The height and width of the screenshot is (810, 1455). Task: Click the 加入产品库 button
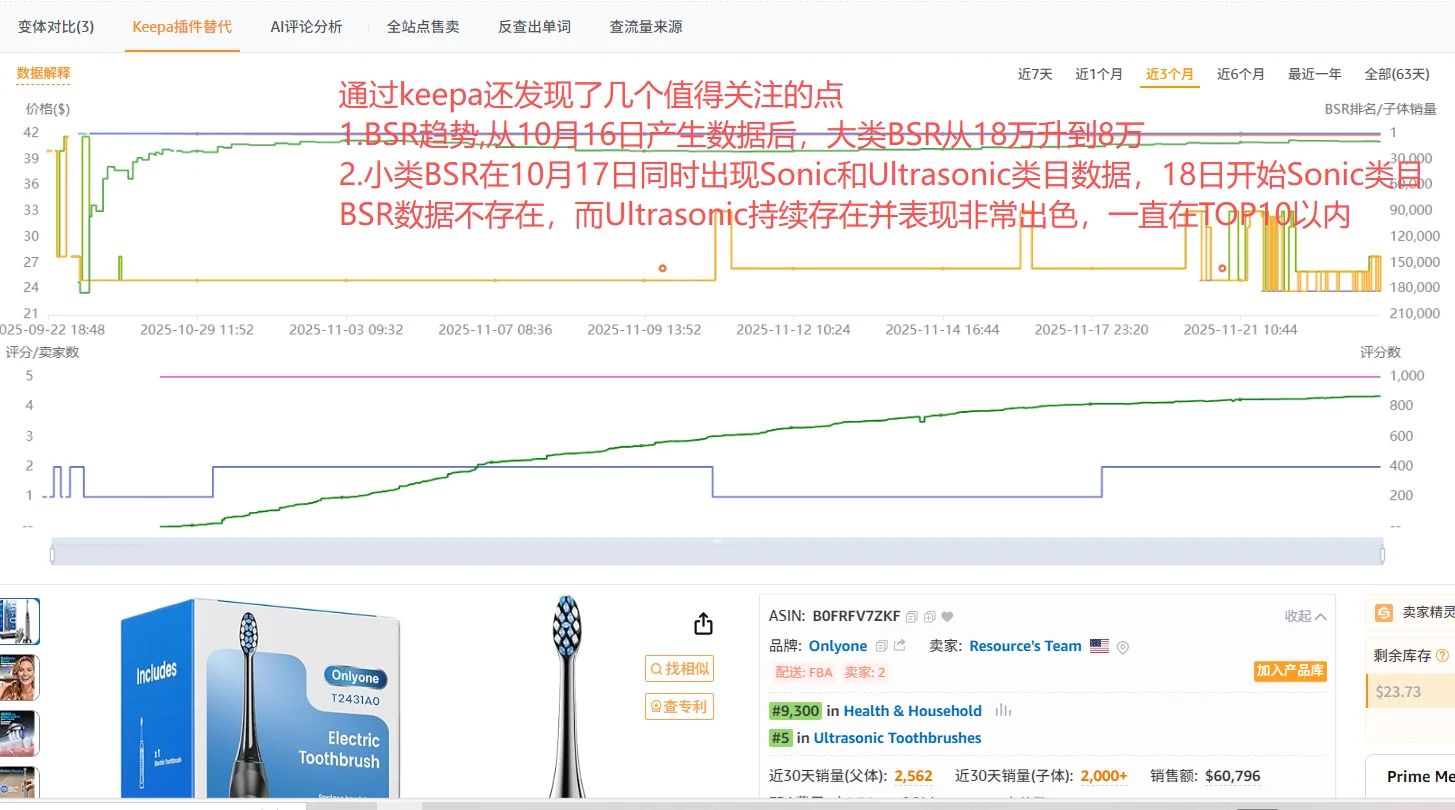click(x=1290, y=672)
